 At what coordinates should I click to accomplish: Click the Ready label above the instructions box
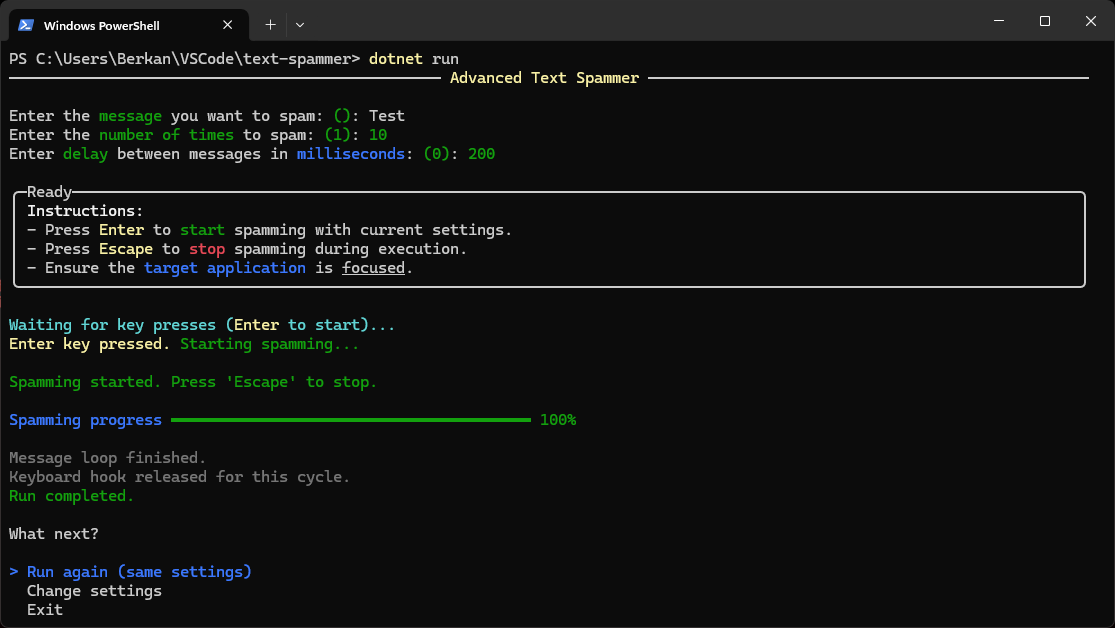(x=48, y=191)
